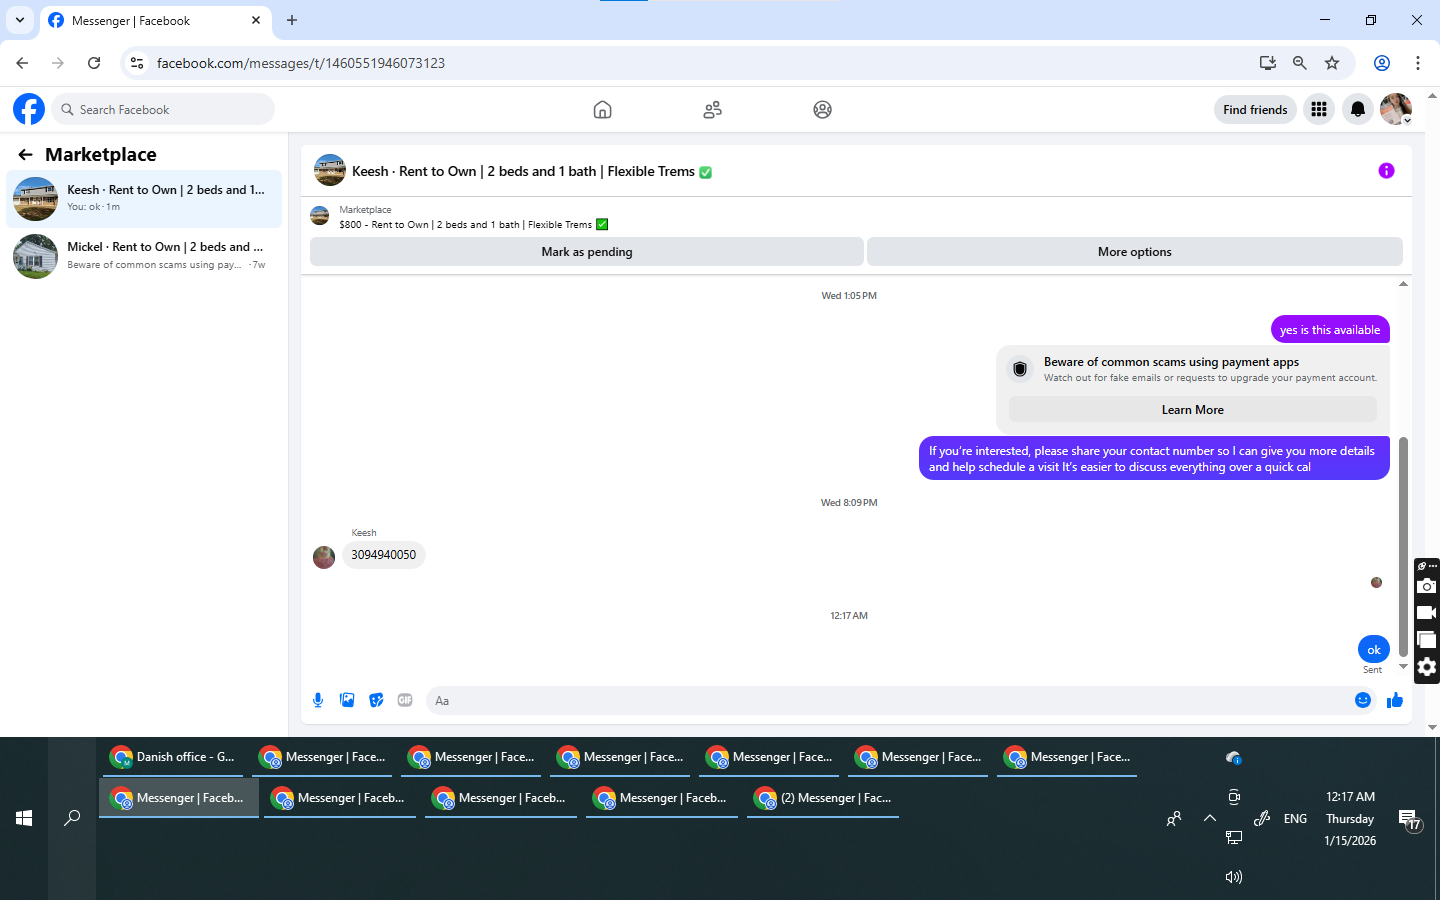This screenshot has width=1440, height=900.
Task: Reload the page with browser refresh icon
Action: [x=94, y=63]
